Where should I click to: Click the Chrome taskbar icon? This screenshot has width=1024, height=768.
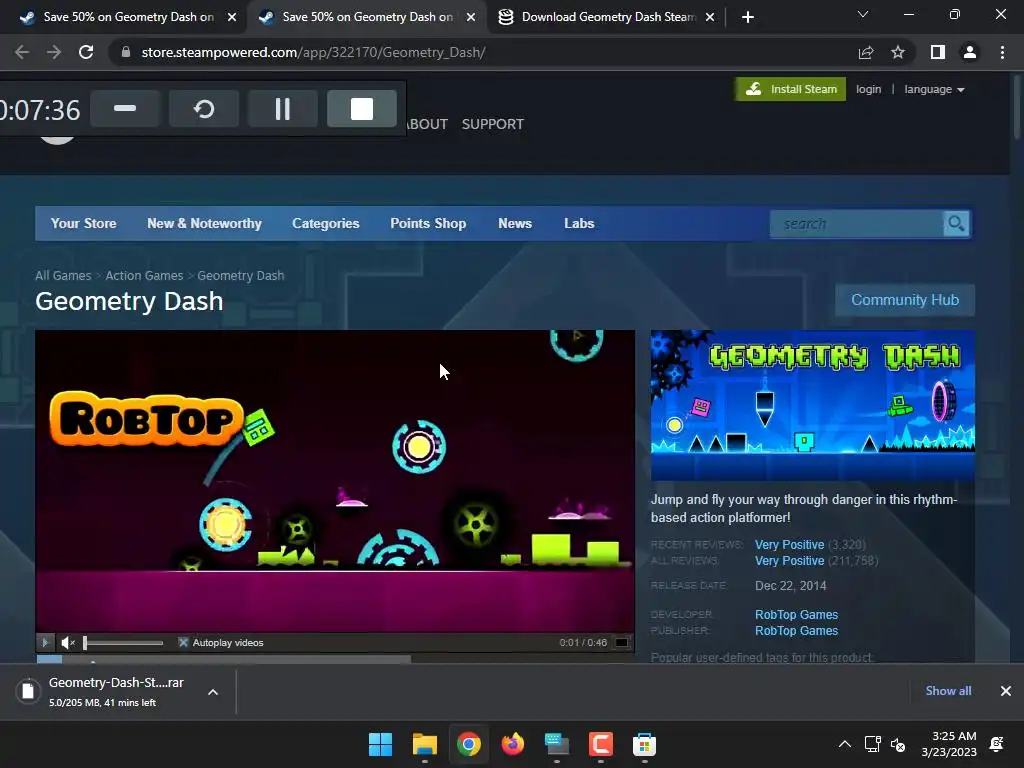(469, 744)
